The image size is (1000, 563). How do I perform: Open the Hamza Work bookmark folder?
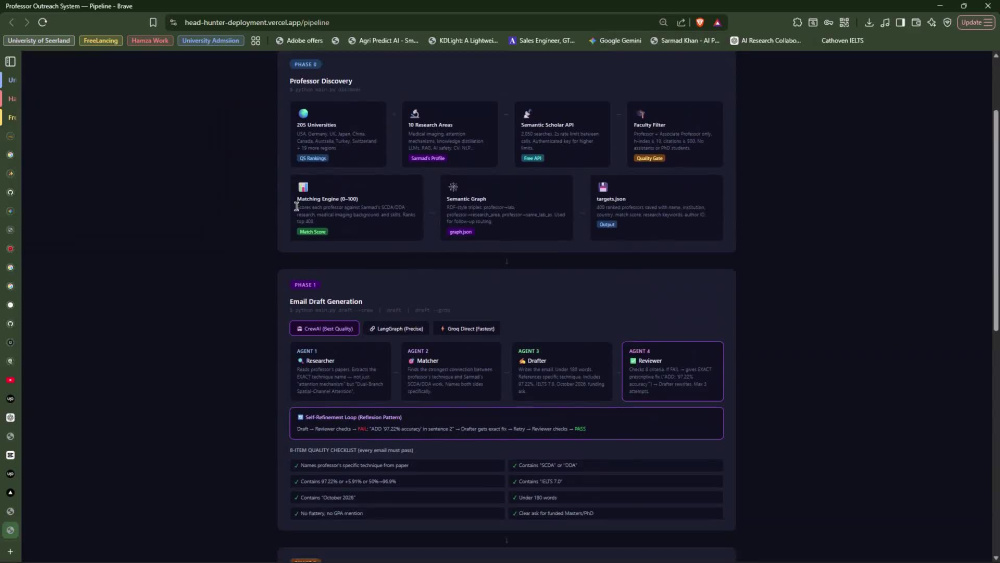(x=149, y=40)
